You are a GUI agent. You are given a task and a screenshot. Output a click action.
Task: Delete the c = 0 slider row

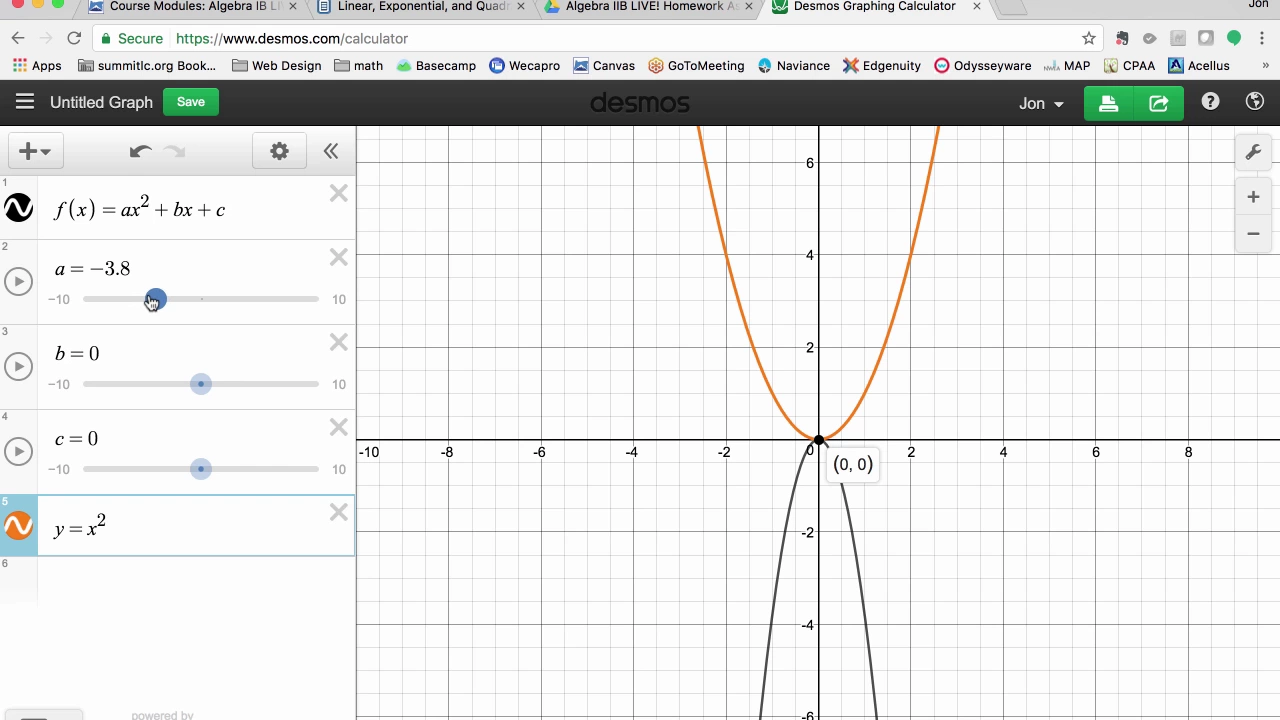339,428
